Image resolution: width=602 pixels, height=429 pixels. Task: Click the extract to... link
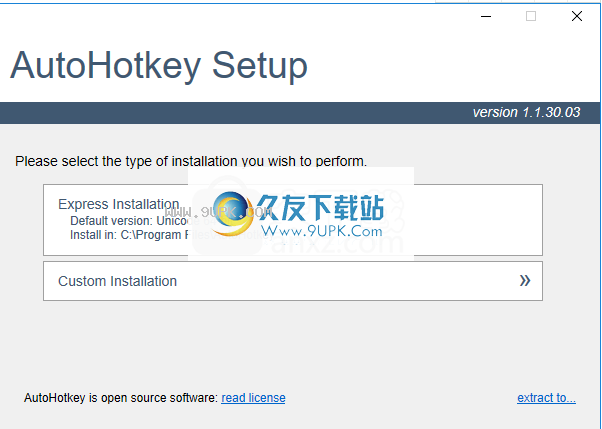[x=546, y=398]
